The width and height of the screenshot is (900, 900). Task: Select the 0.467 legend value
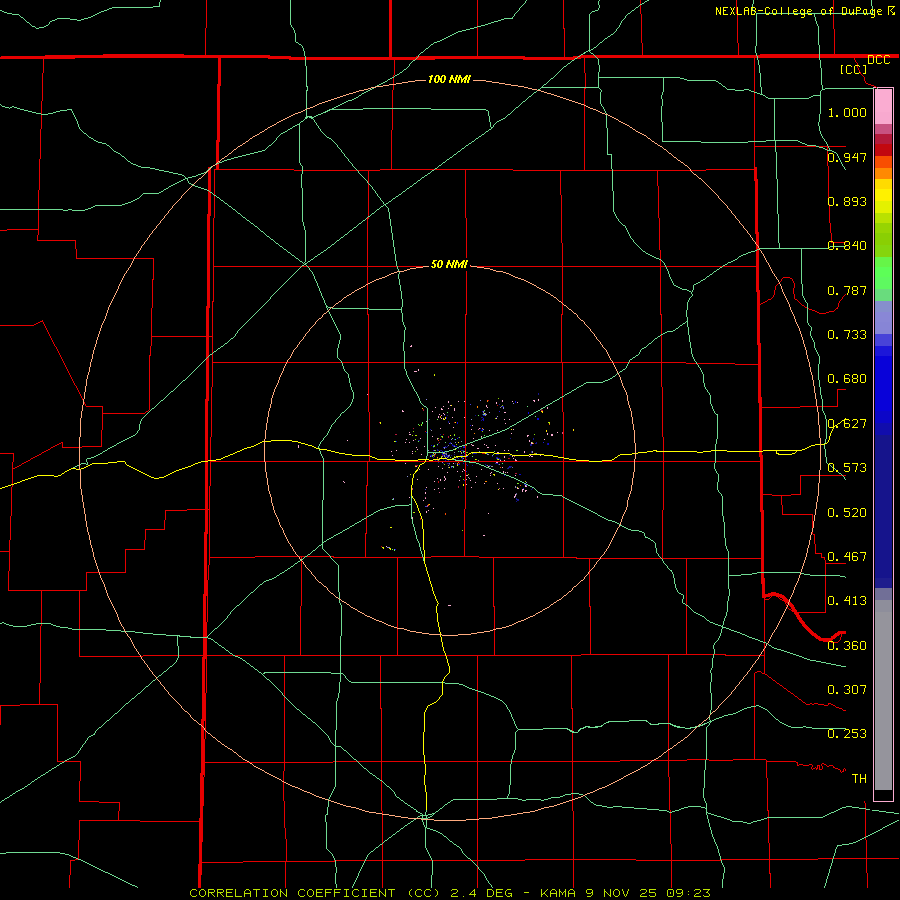pos(847,557)
